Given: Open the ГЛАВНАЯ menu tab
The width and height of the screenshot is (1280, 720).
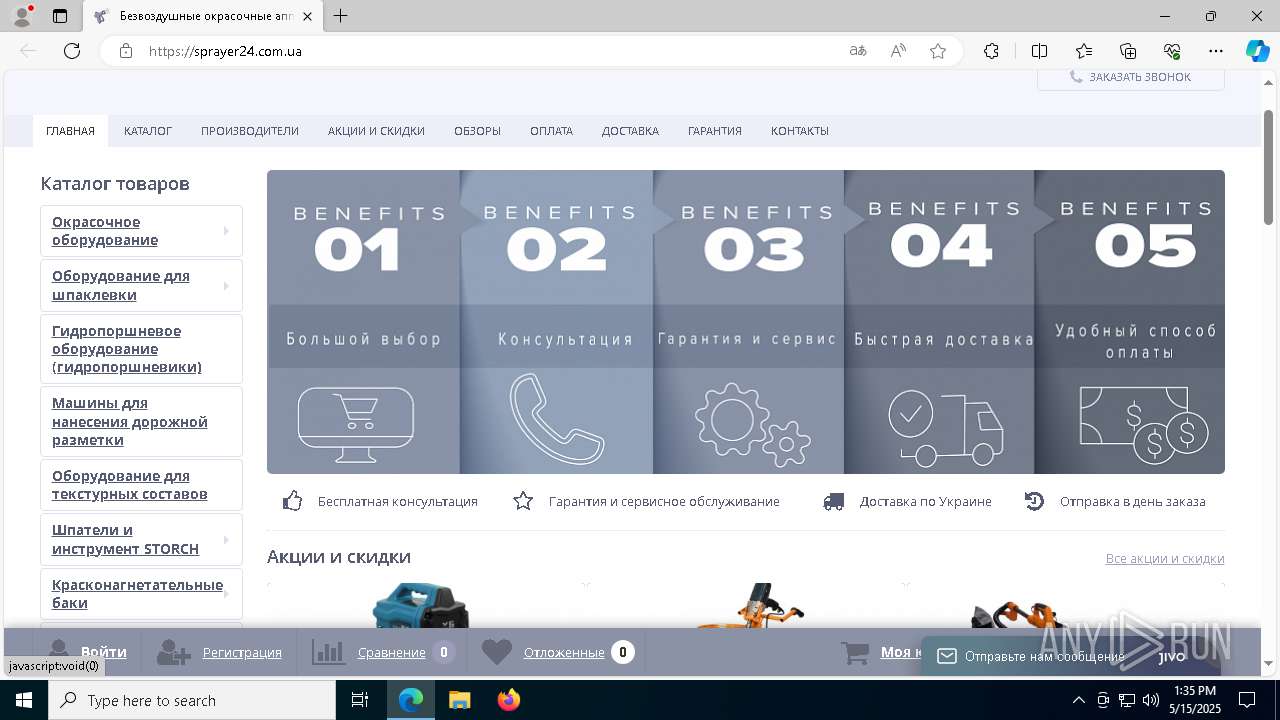Looking at the screenshot, I should tap(70, 131).
